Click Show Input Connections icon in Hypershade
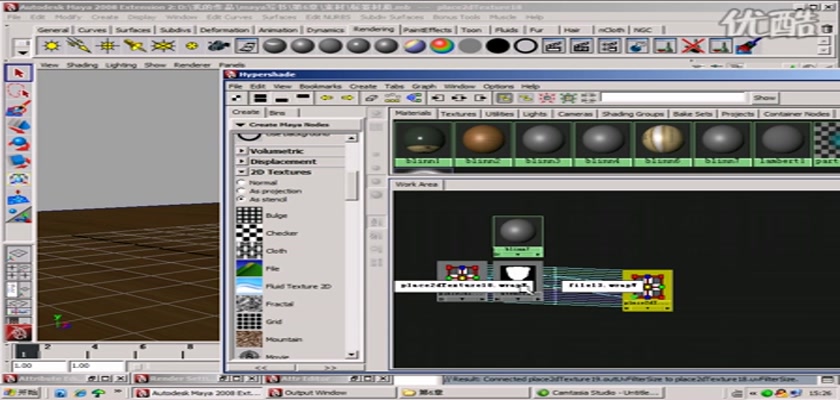 pos(438,98)
